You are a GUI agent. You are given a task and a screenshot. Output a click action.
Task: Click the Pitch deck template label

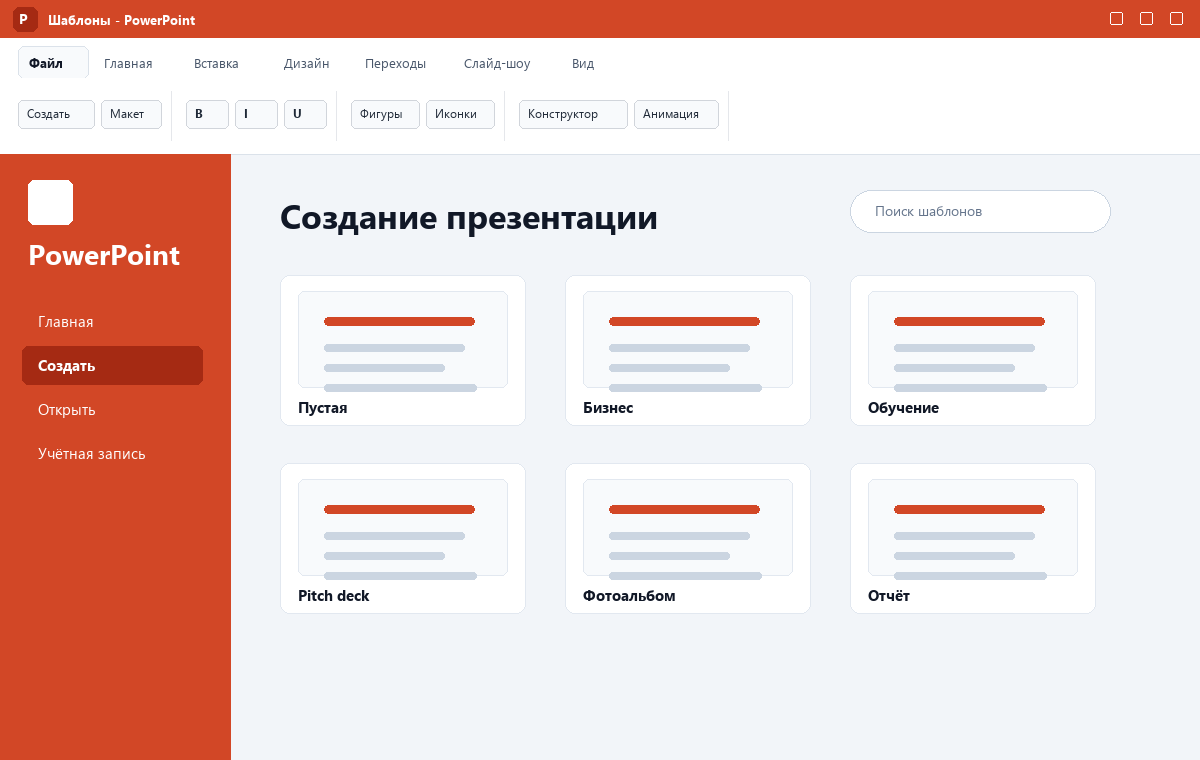(x=334, y=596)
